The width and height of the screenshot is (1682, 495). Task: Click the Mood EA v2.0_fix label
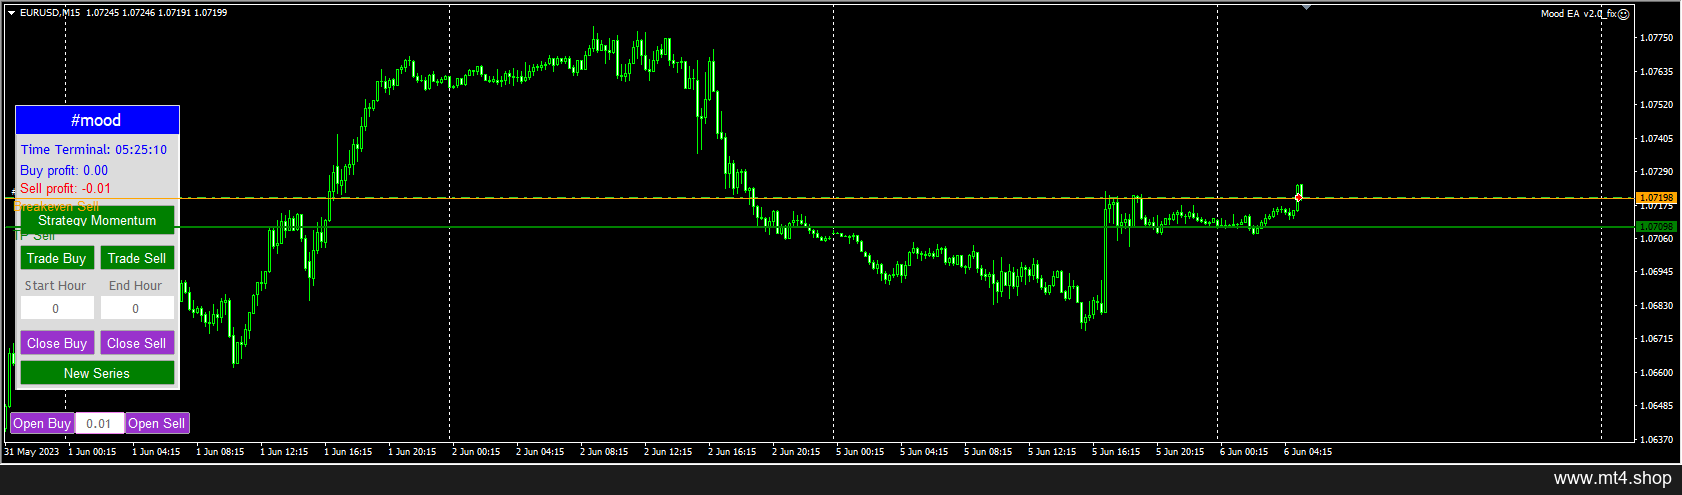click(x=1579, y=14)
